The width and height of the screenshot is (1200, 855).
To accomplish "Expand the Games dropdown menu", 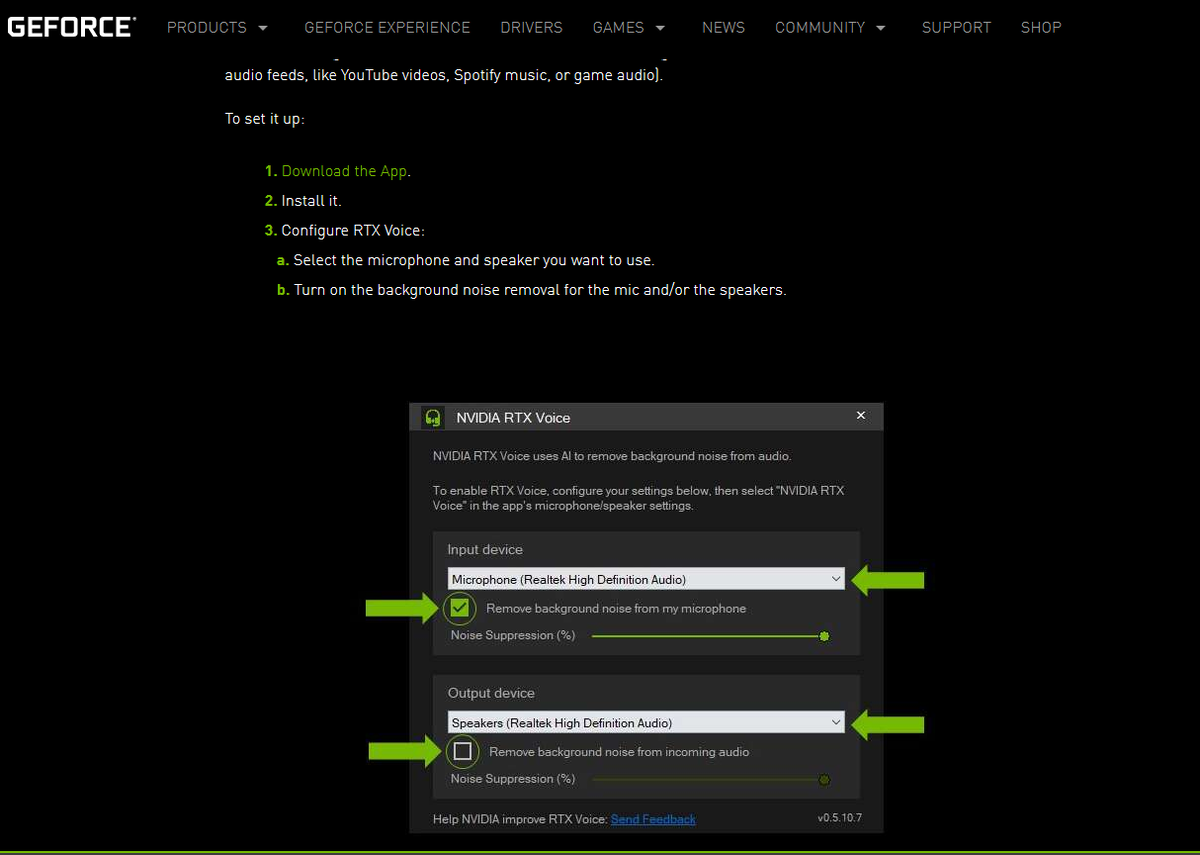I will tap(629, 28).
